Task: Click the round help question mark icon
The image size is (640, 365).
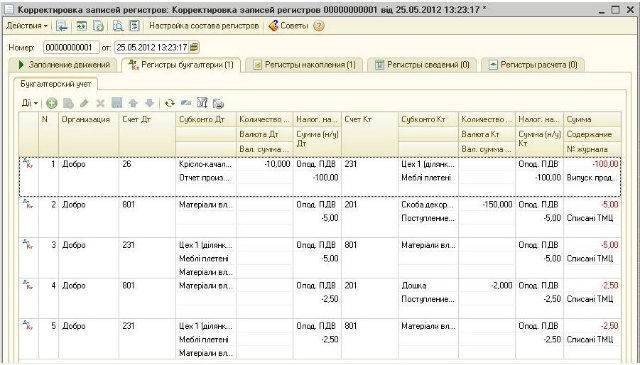Action: tap(319, 26)
